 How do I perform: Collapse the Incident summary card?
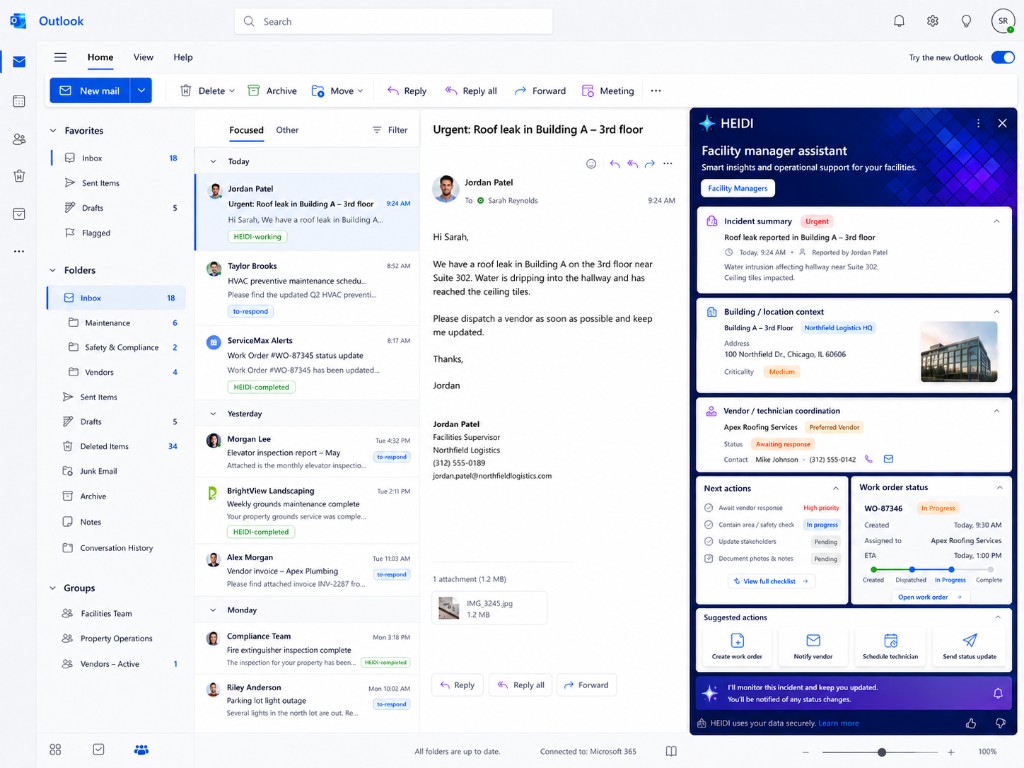tap(997, 221)
